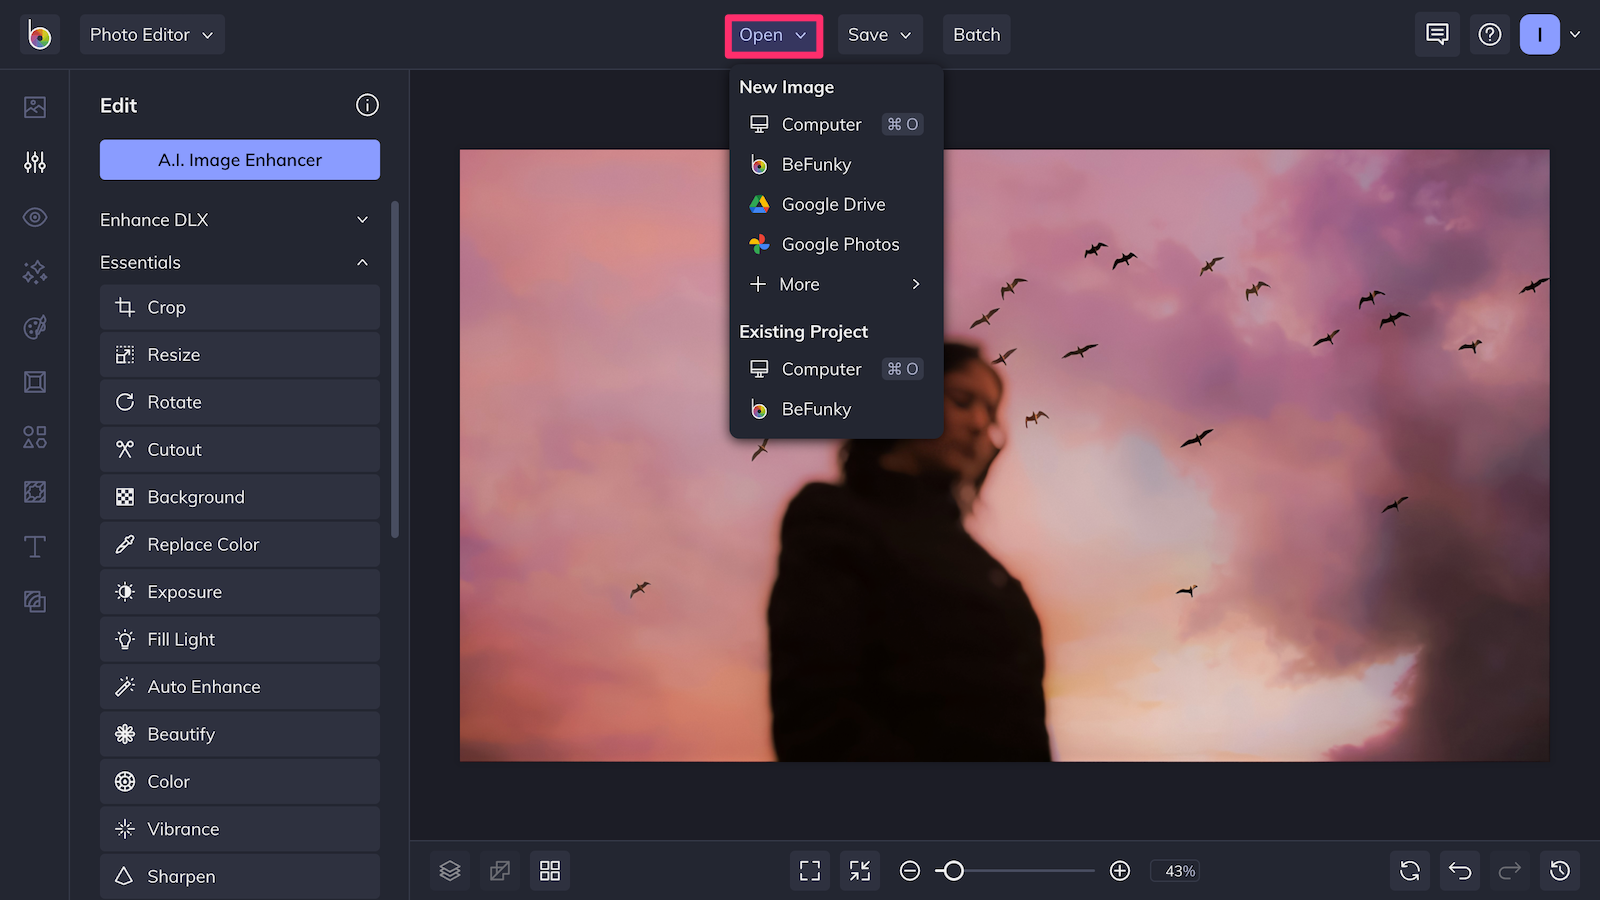Toggle the thumbnail grid view

[x=549, y=870]
